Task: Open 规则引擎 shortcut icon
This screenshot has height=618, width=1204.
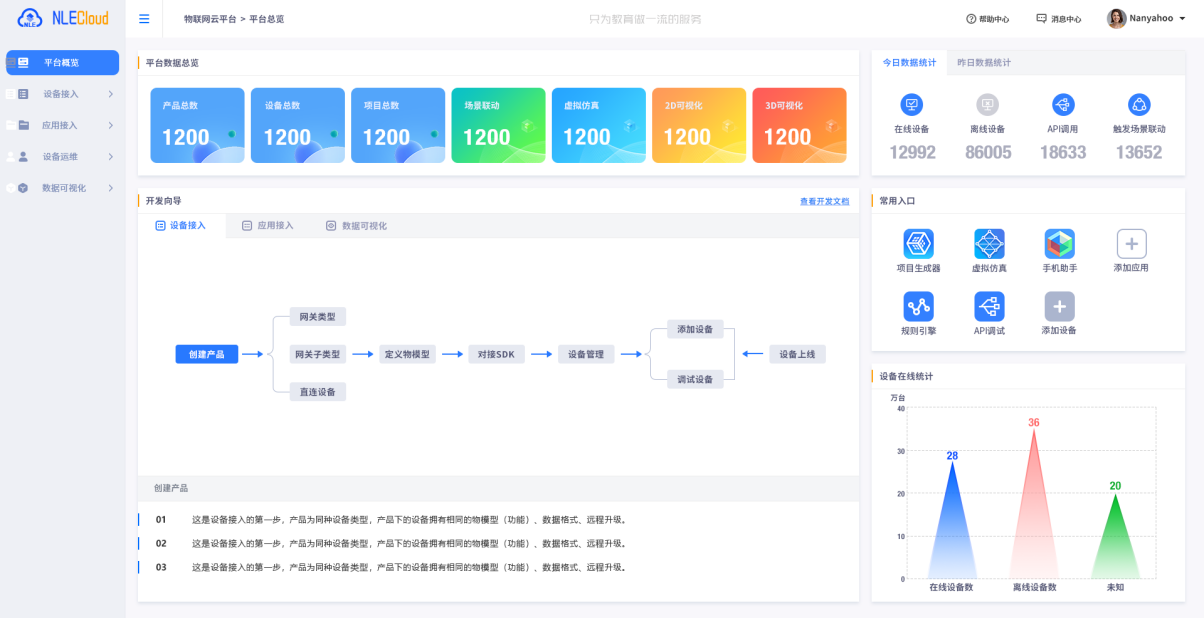Action: [918, 306]
